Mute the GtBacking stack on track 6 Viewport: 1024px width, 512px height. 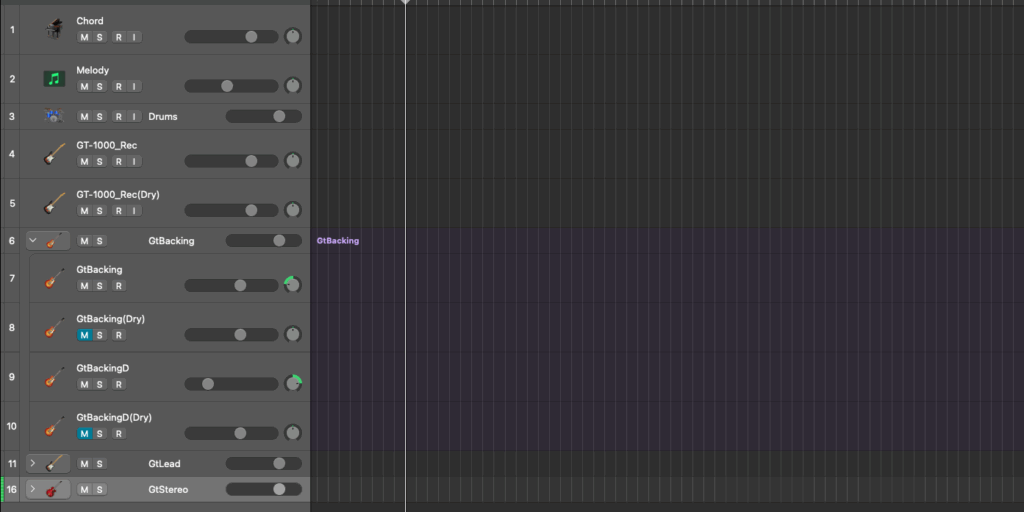(84, 241)
